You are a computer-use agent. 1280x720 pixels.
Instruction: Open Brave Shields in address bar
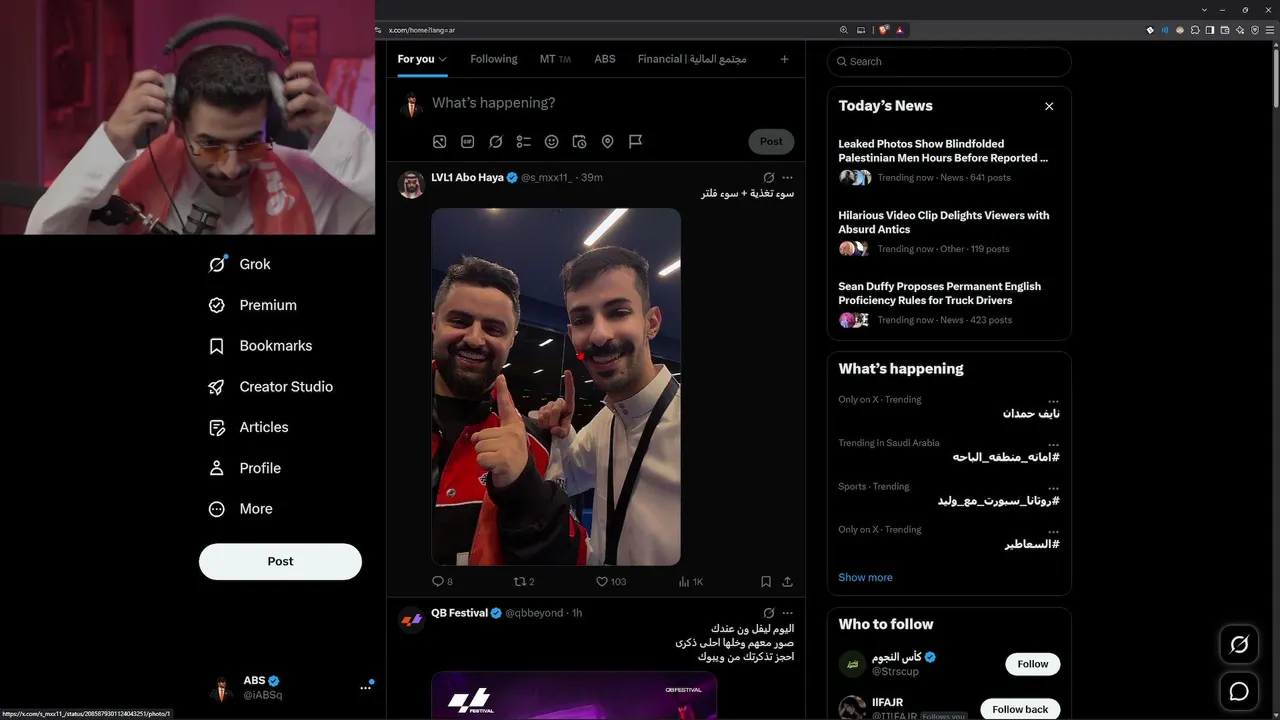[884, 30]
